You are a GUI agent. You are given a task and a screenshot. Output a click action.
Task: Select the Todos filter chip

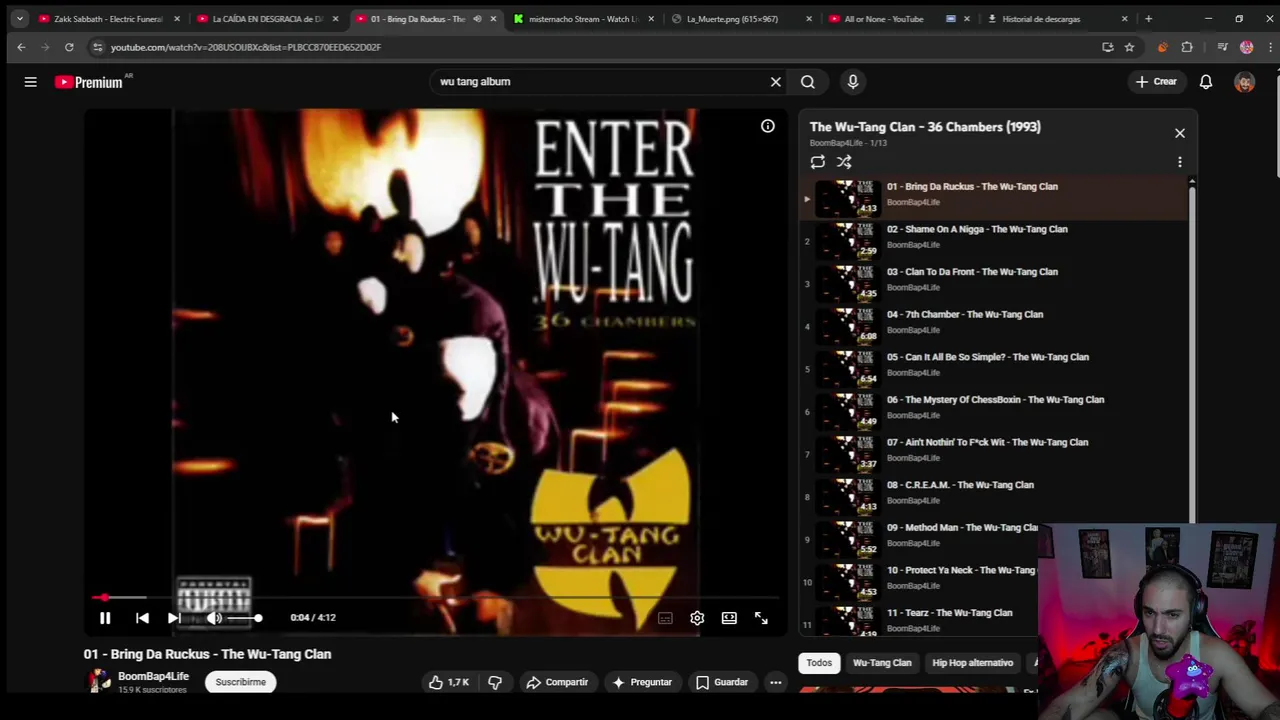click(x=819, y=663)
